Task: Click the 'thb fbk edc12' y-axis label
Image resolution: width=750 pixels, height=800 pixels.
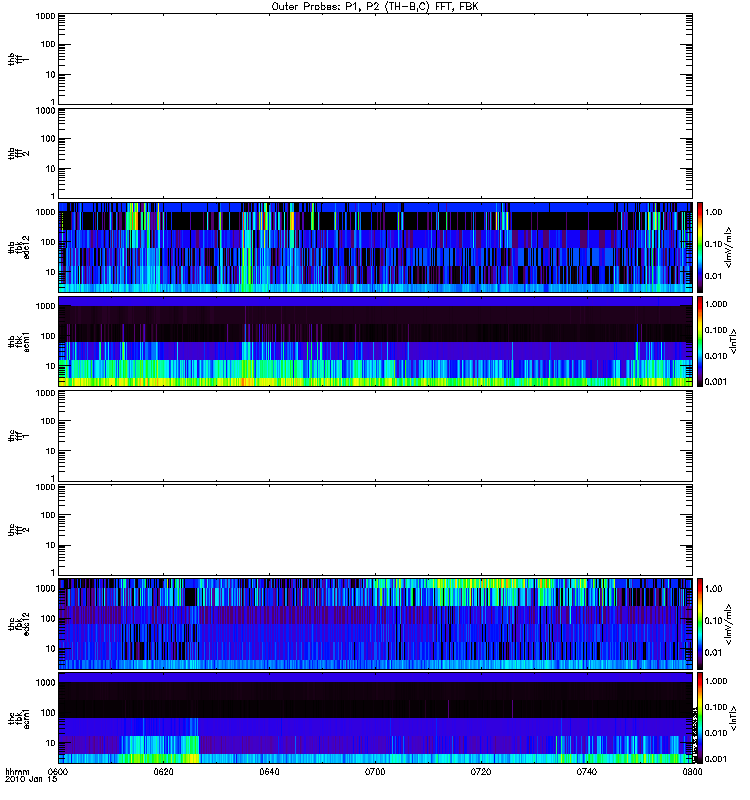Action: 19,247
